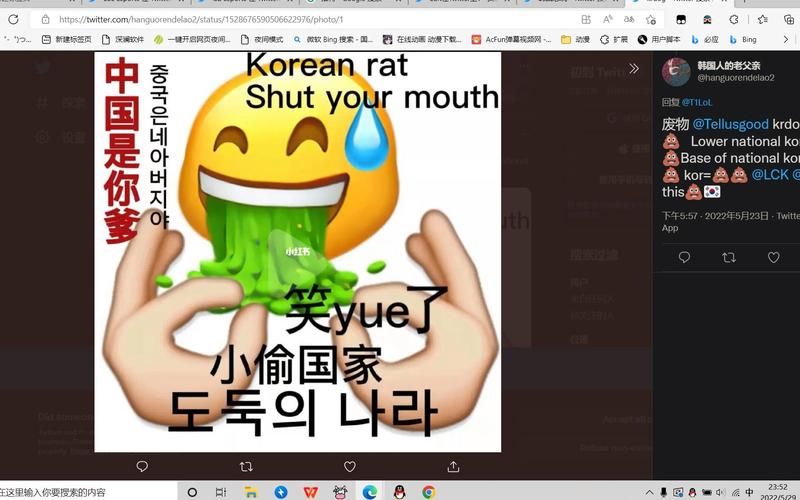Like the tweet using heart below photo
Viewport: 800px width, 500px height.
350,467
